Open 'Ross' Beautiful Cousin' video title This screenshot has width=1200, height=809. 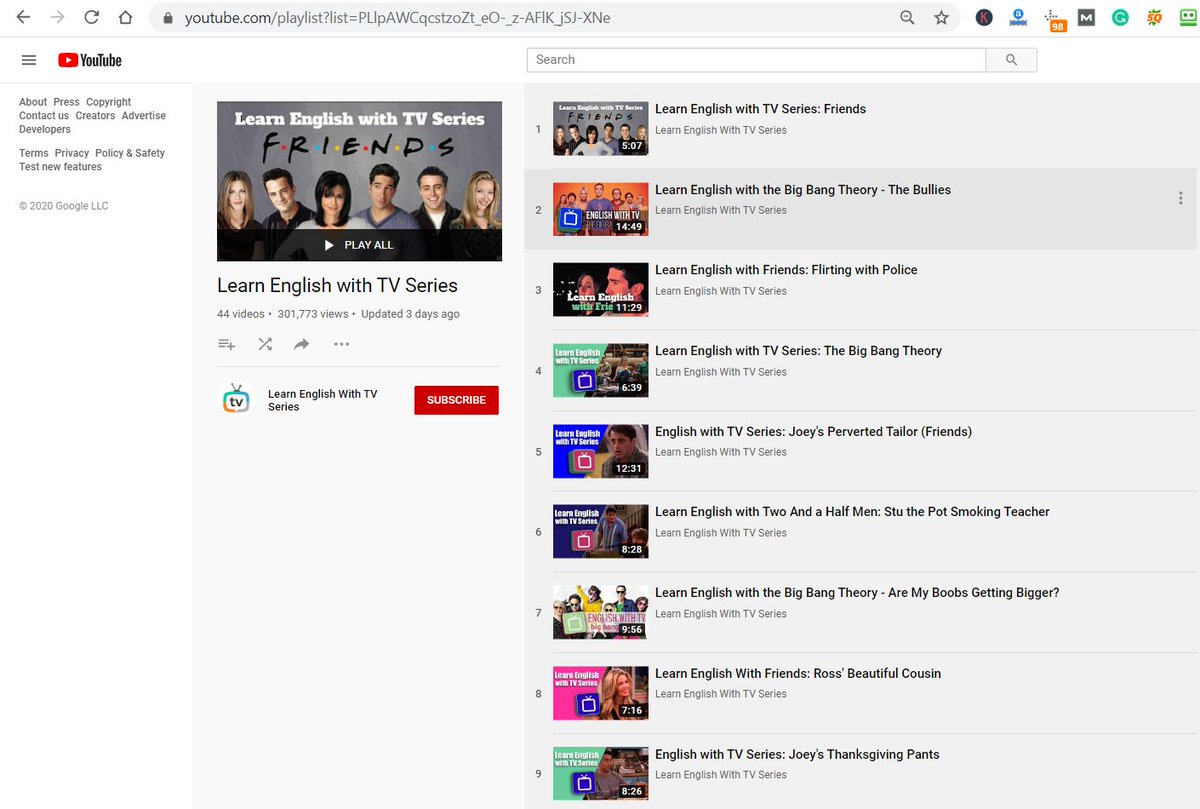coord(798,674)
